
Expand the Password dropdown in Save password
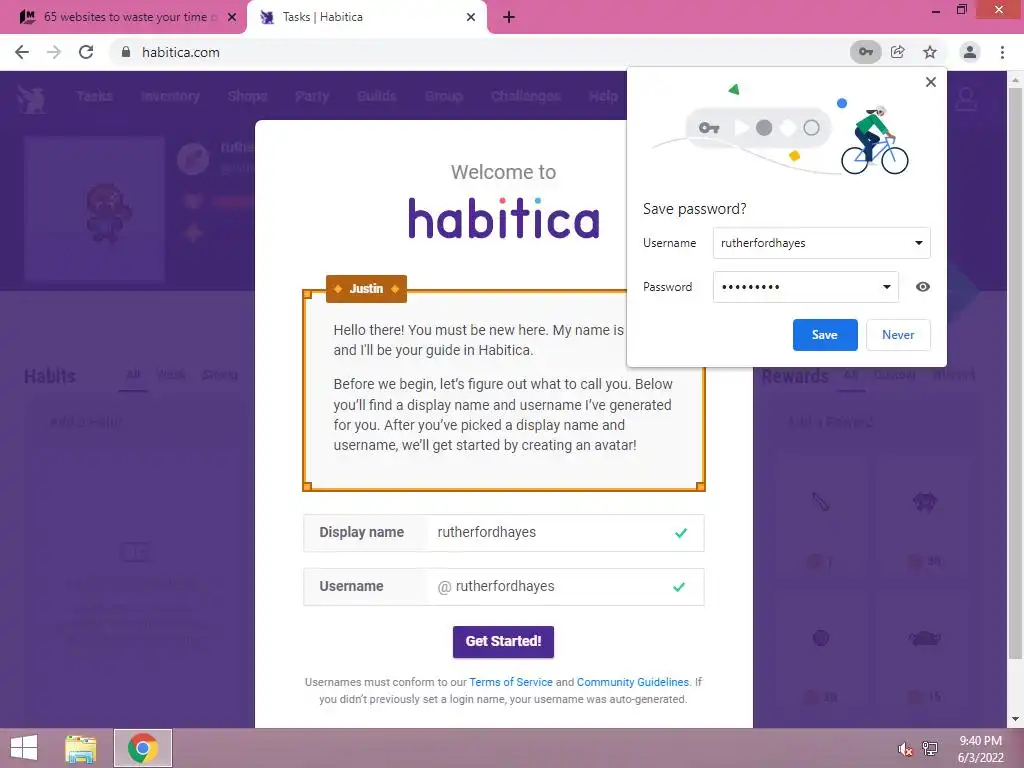tap(887, 287)
